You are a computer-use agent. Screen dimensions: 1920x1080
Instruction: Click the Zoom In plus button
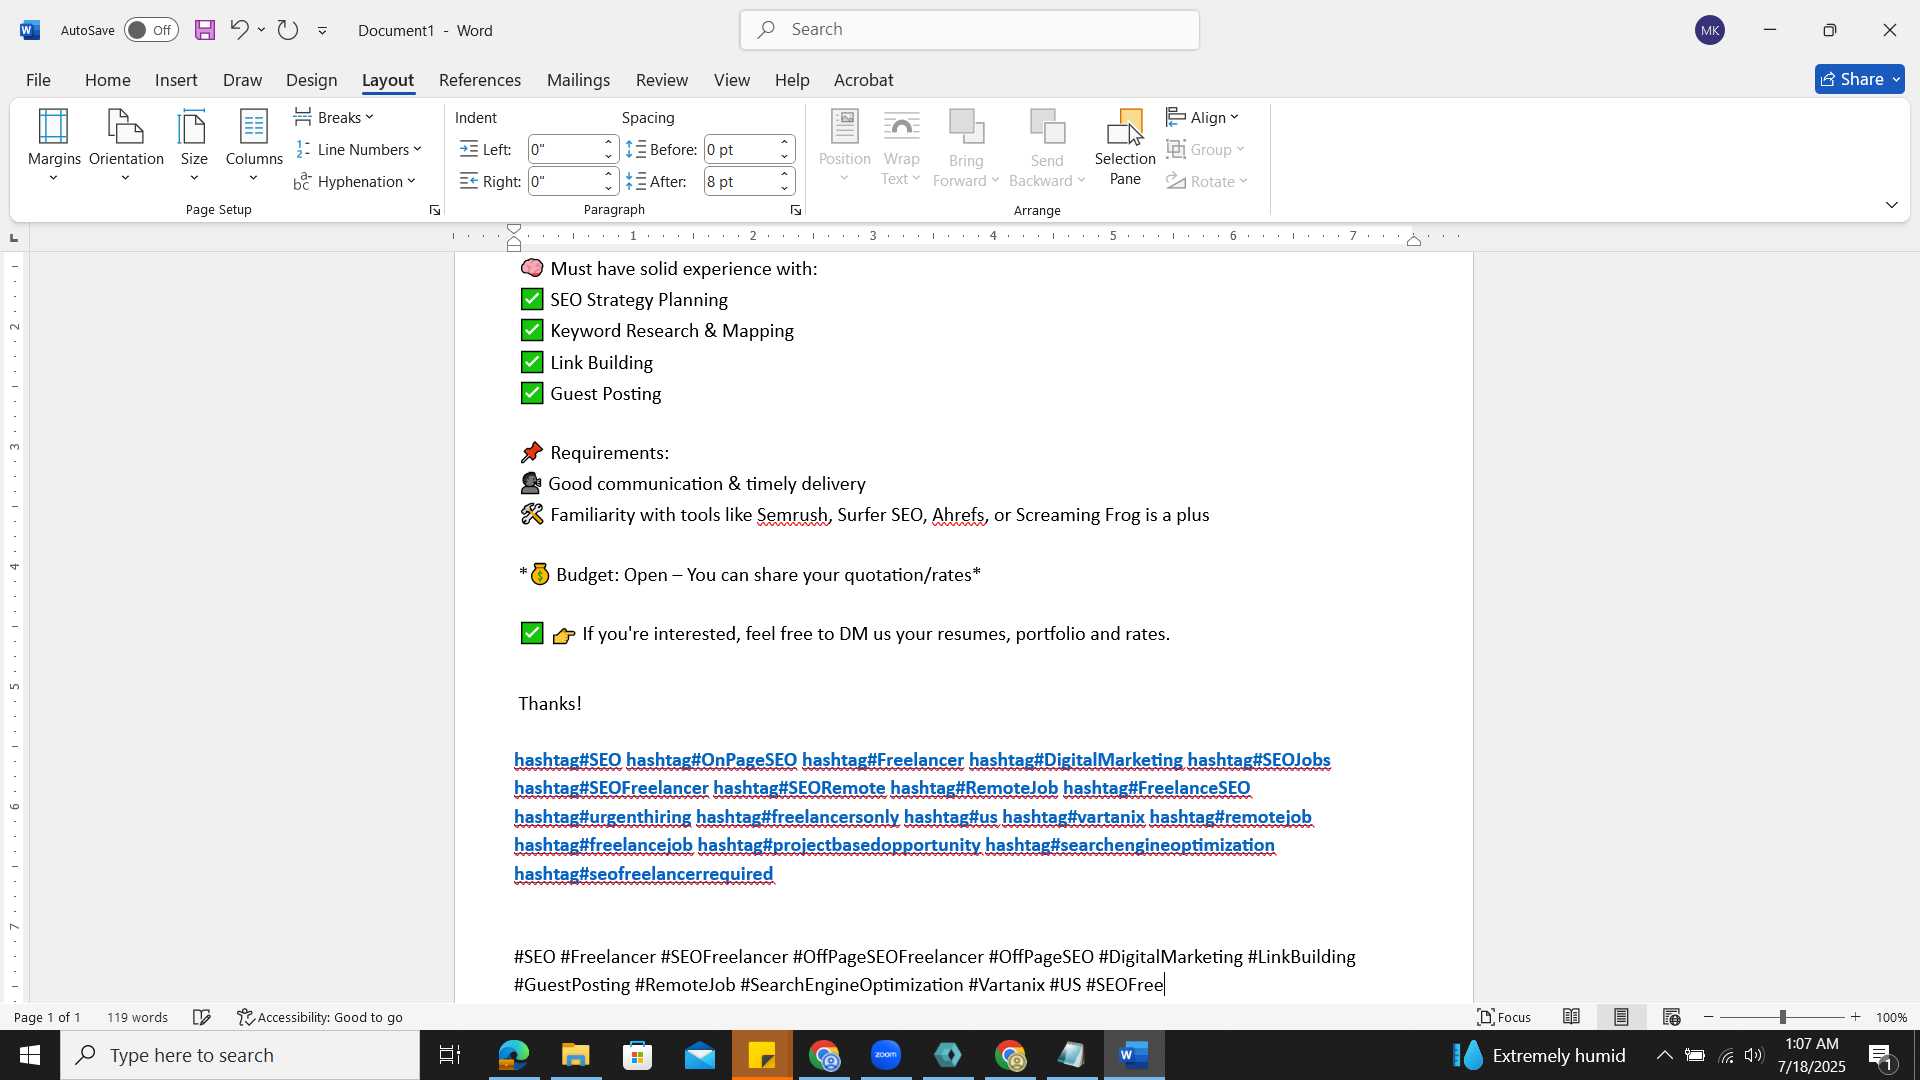(x=1856, y=1017)
